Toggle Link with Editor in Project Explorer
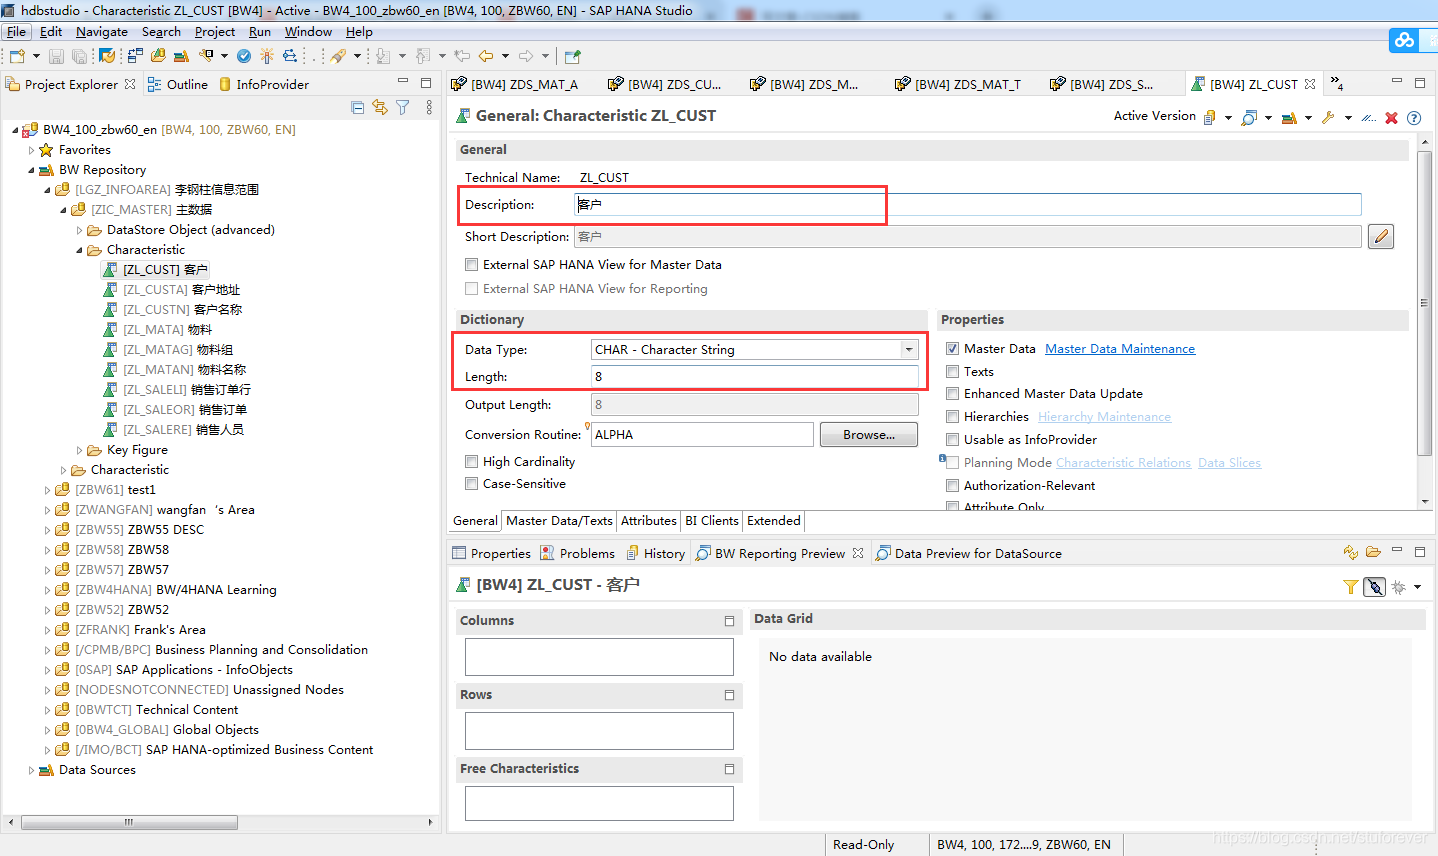 [x=380, y=107]
